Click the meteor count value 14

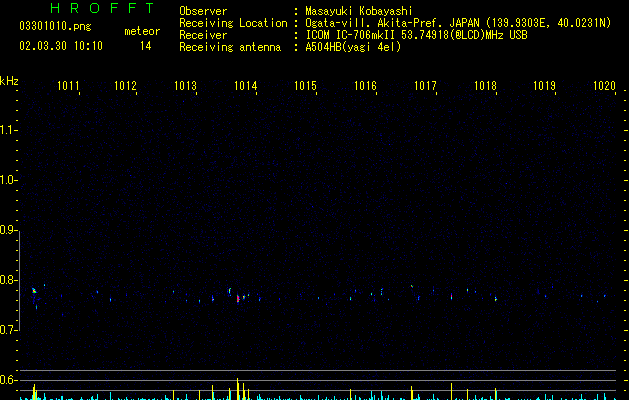pos(146,46)
